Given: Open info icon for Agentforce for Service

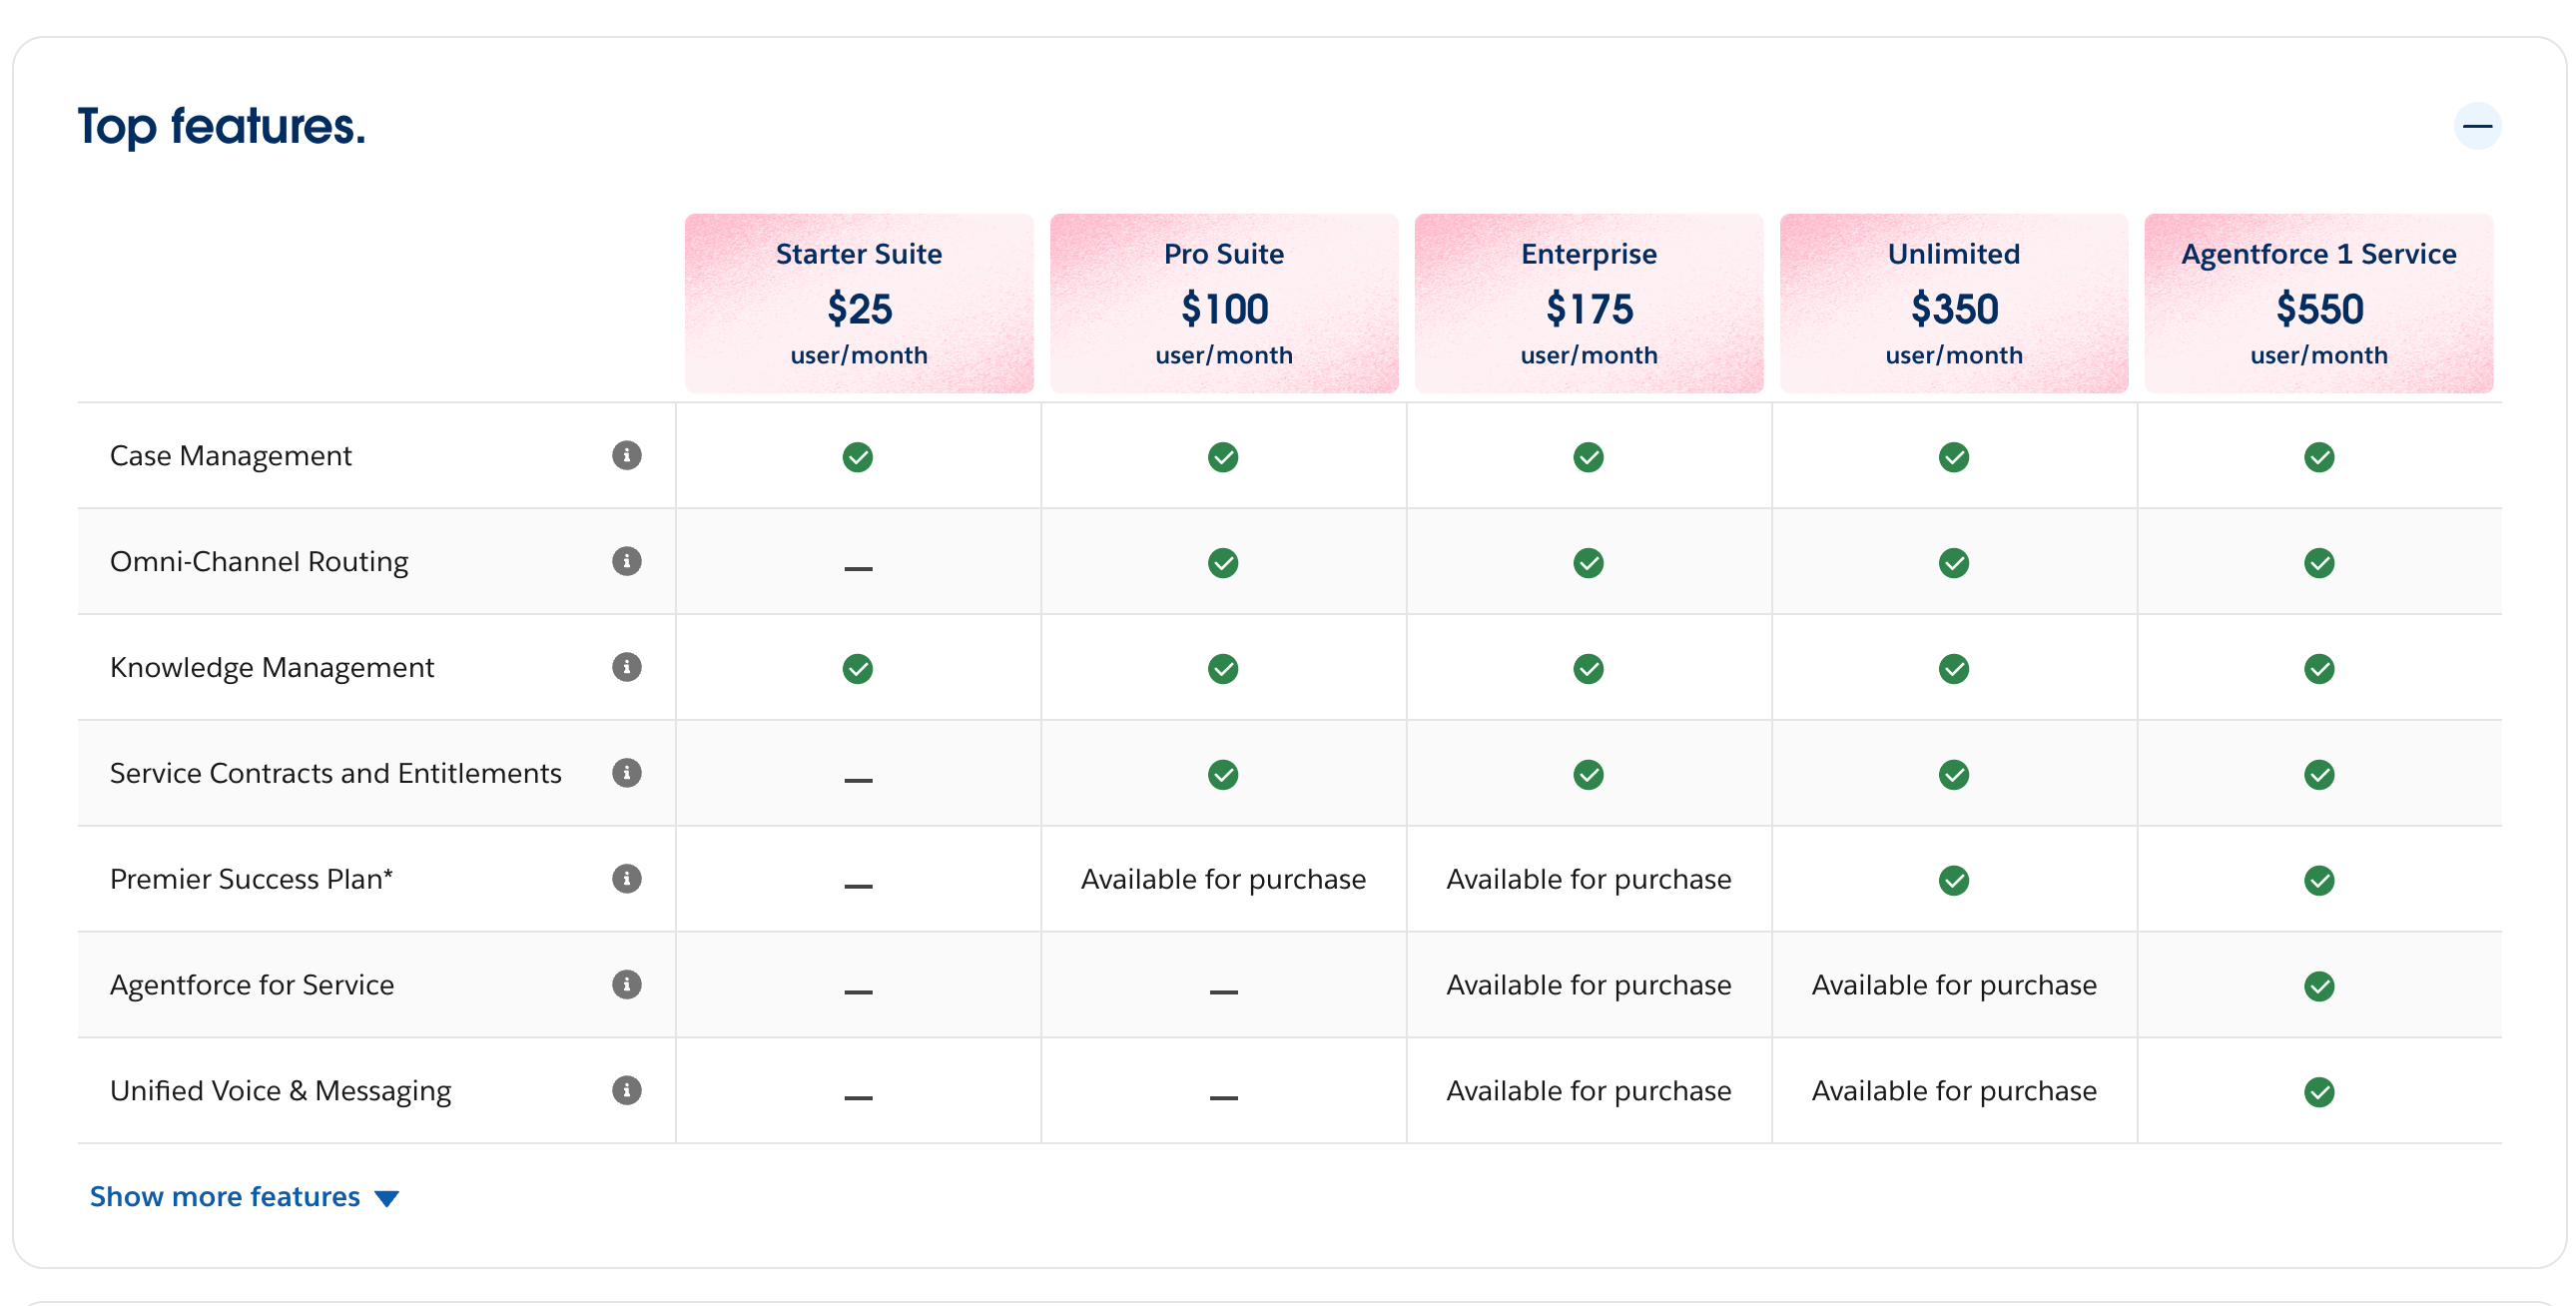Looking at the screenshot, I should point(626,986).
